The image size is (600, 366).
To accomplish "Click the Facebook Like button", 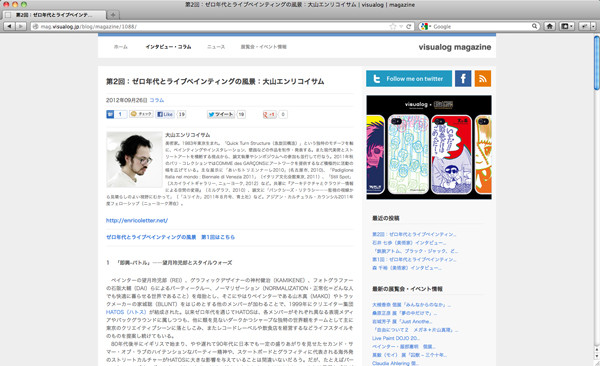I will click(x=165, y=114).
